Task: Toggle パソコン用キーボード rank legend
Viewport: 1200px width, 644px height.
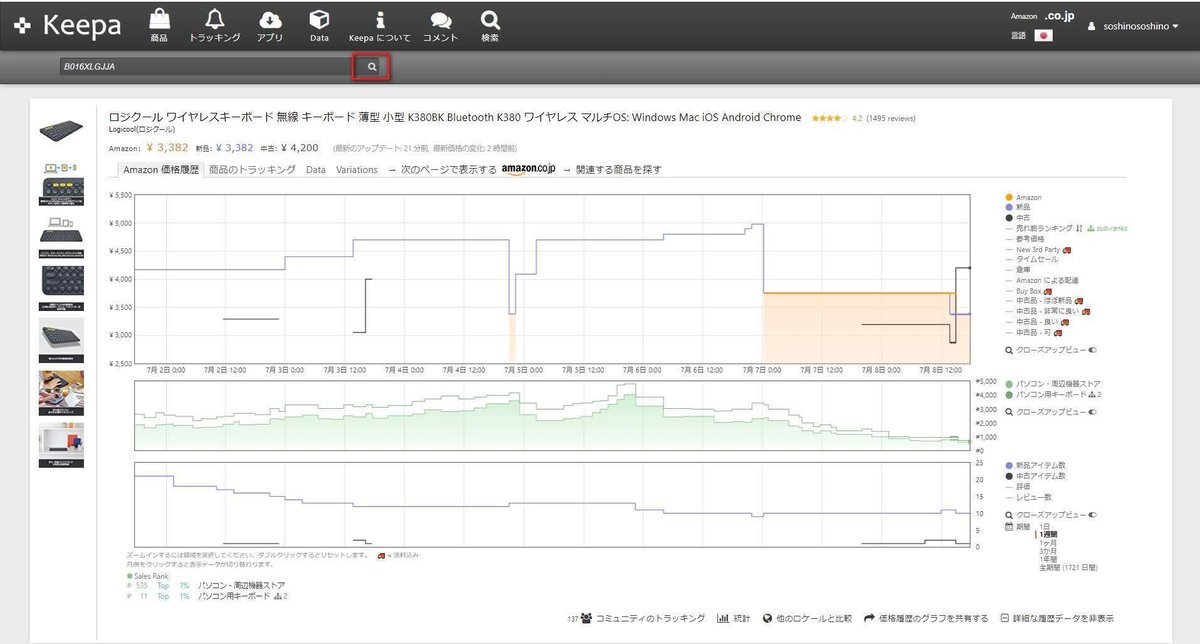Action: pos(1053,394)
